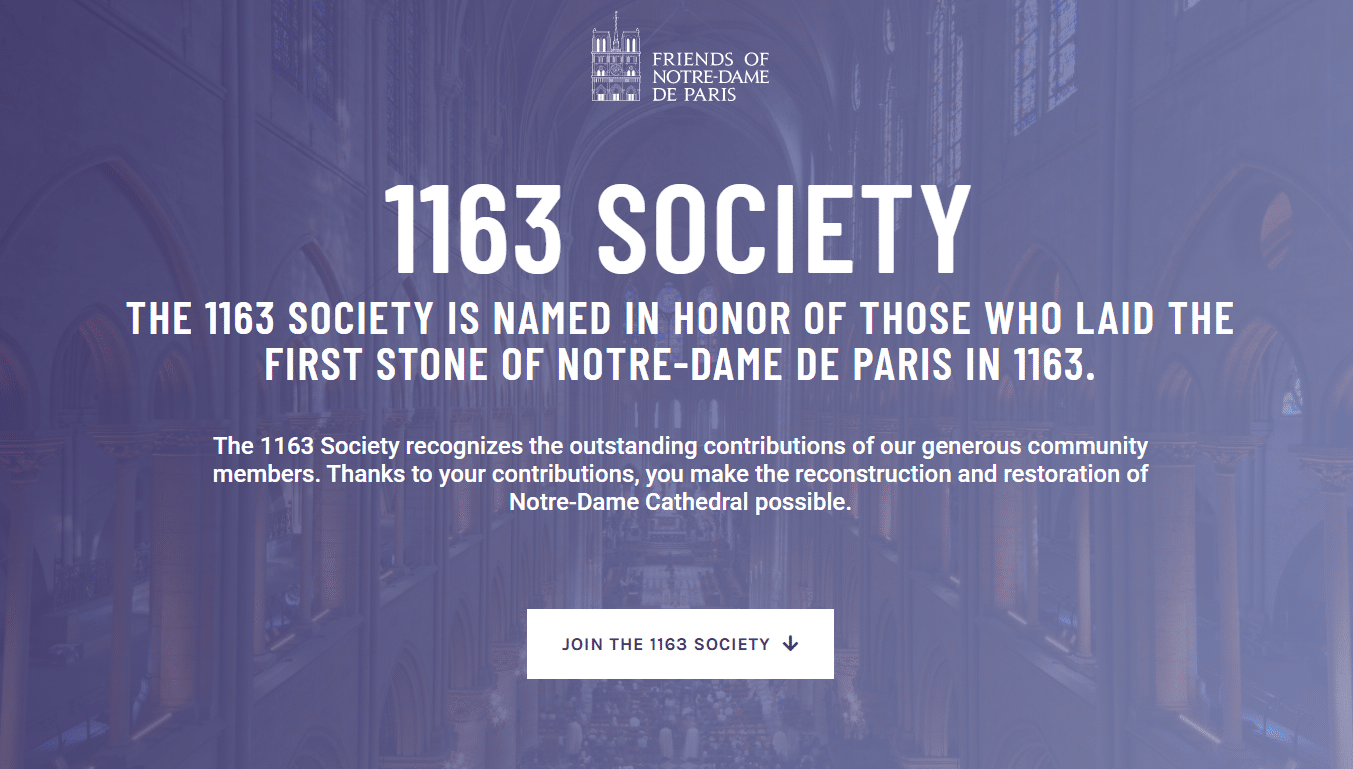Open the Friends of Notre-Dame de Paris home link

pyautogui.click(x=680, y=57)
